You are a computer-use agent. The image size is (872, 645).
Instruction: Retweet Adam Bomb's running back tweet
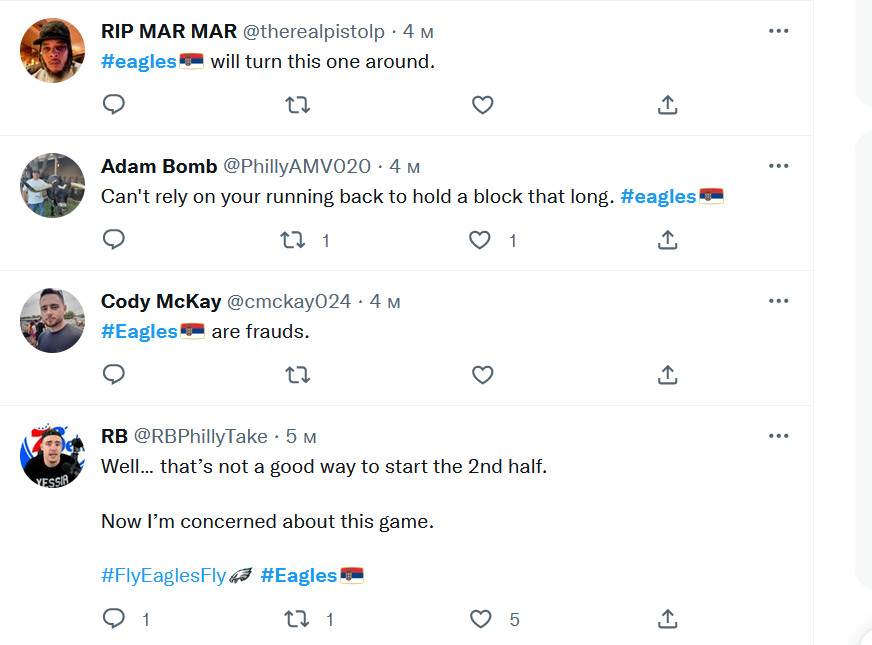pyautogui.click(x=293, y=239)
